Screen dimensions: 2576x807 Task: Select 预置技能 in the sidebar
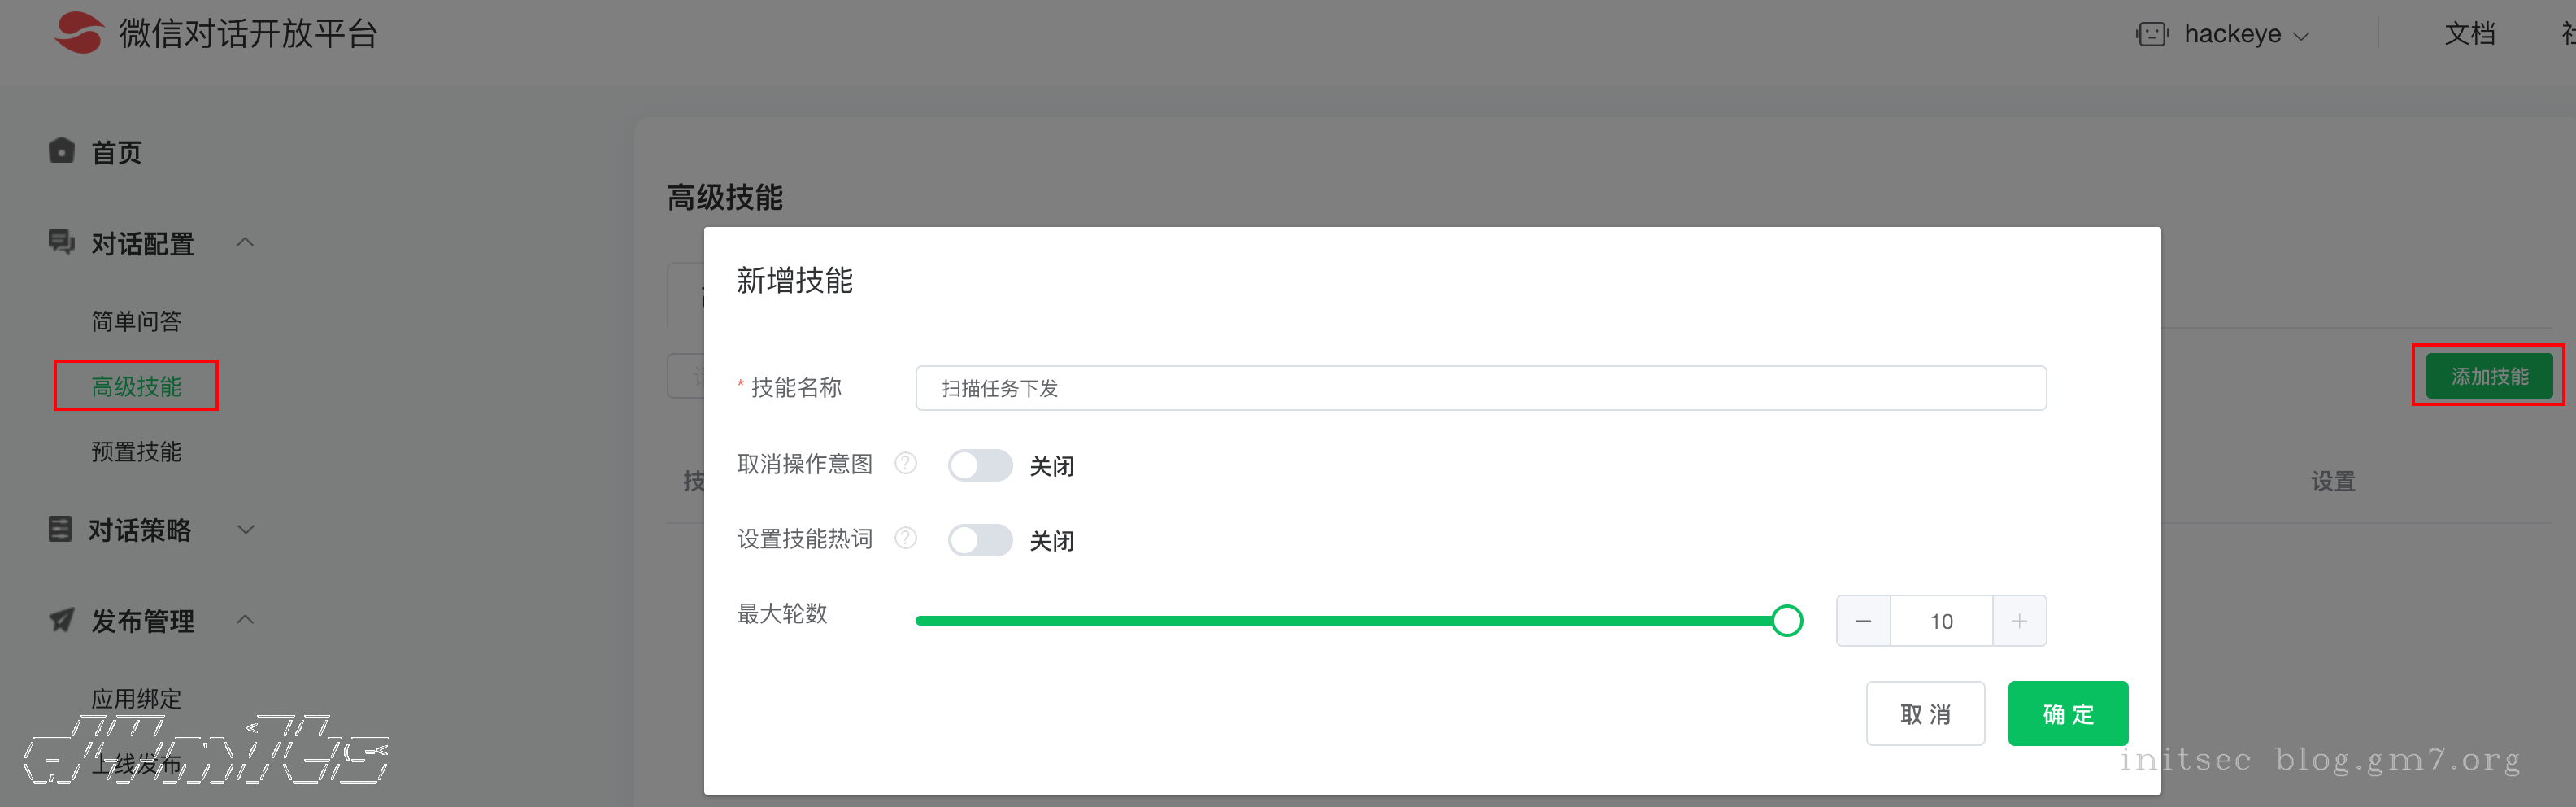[137, 452]
